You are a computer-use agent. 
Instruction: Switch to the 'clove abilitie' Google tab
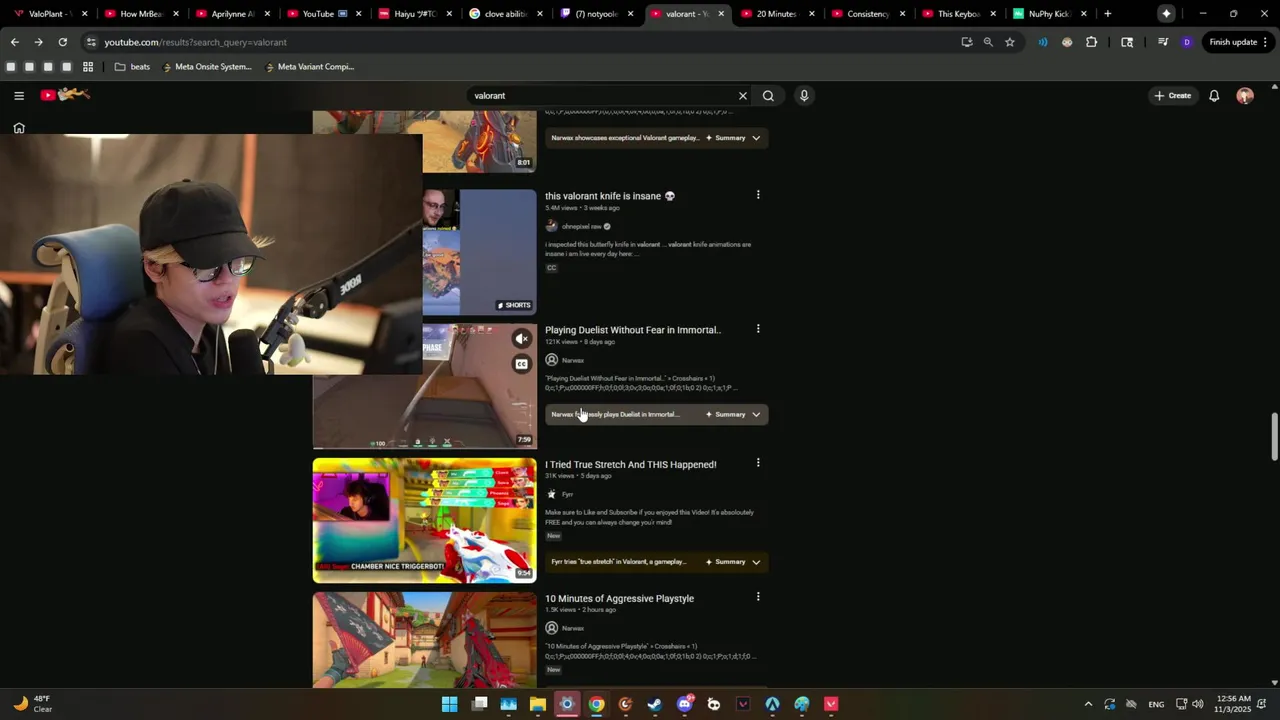coord(505,14)
